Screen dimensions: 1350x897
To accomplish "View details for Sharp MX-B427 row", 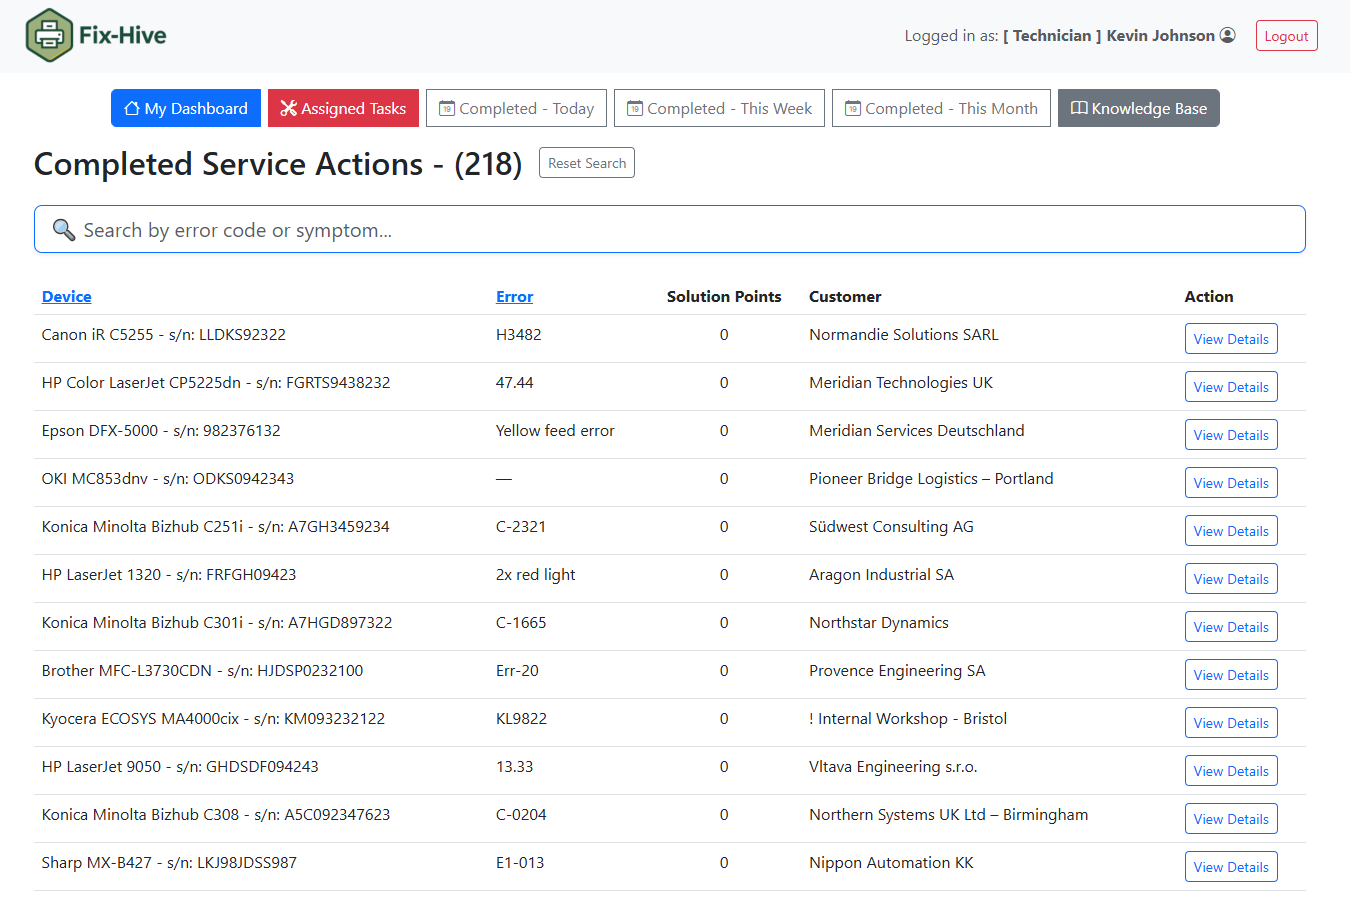I will tap(1230, 867).
